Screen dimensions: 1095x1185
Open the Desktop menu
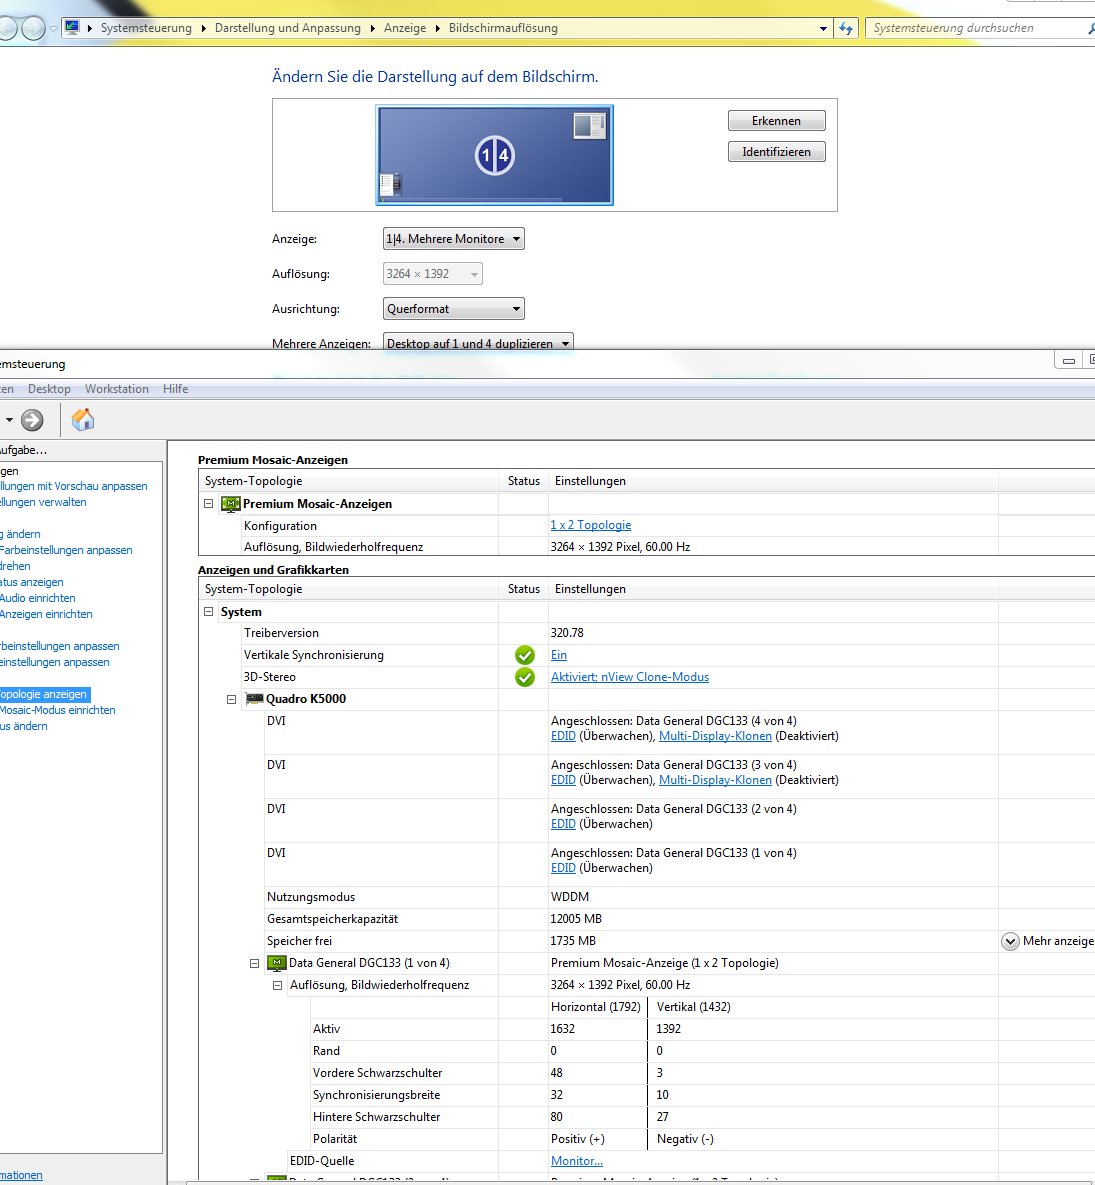(x=49, y=388)
